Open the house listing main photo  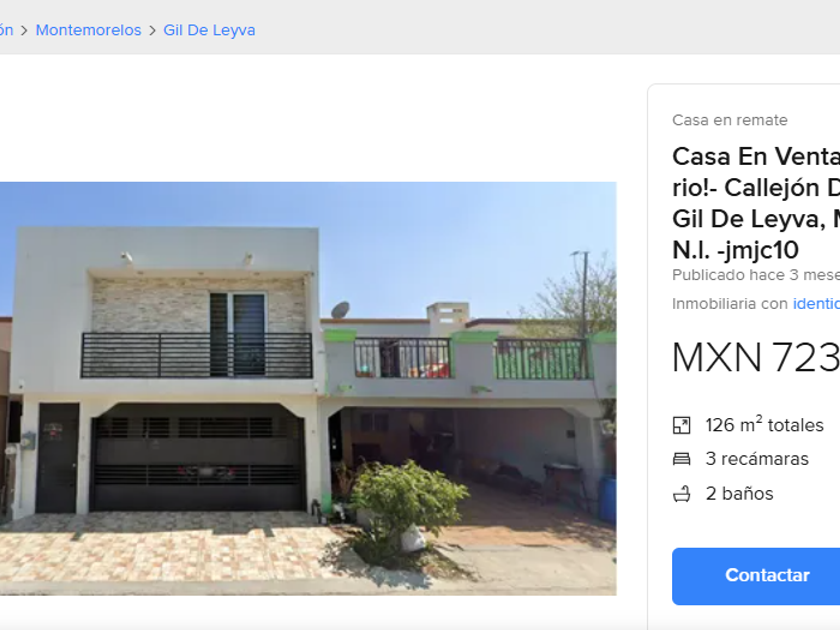point(308,388)
